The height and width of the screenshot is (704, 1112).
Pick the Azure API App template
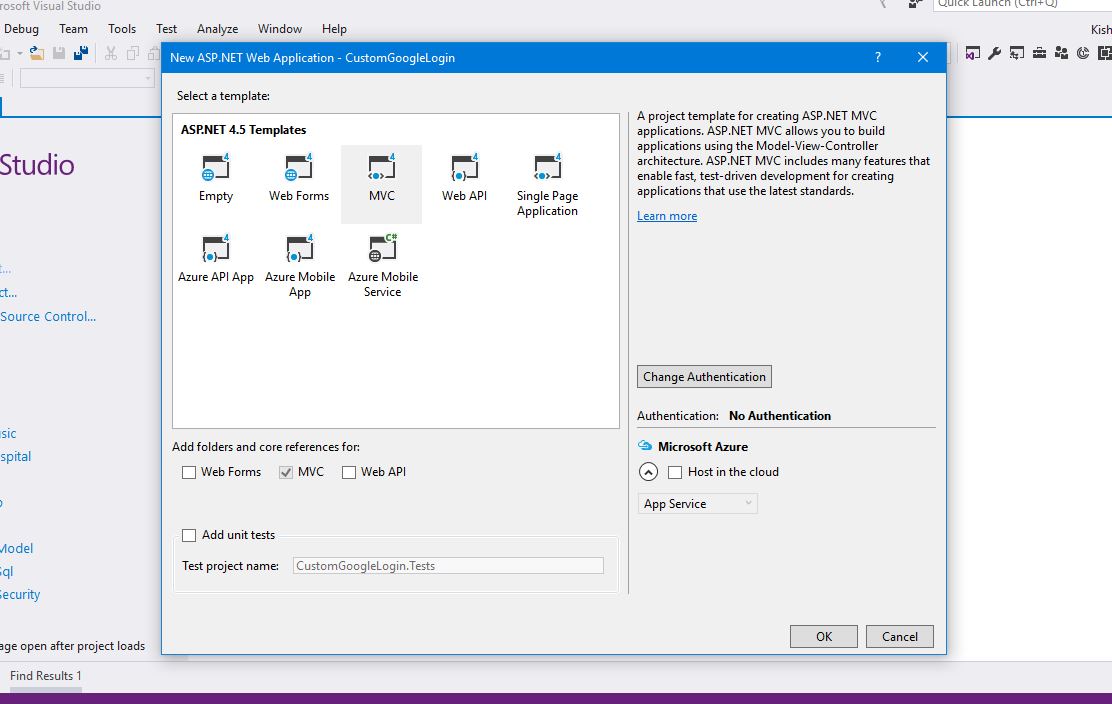pyautogui.click(x=216, y=259)
